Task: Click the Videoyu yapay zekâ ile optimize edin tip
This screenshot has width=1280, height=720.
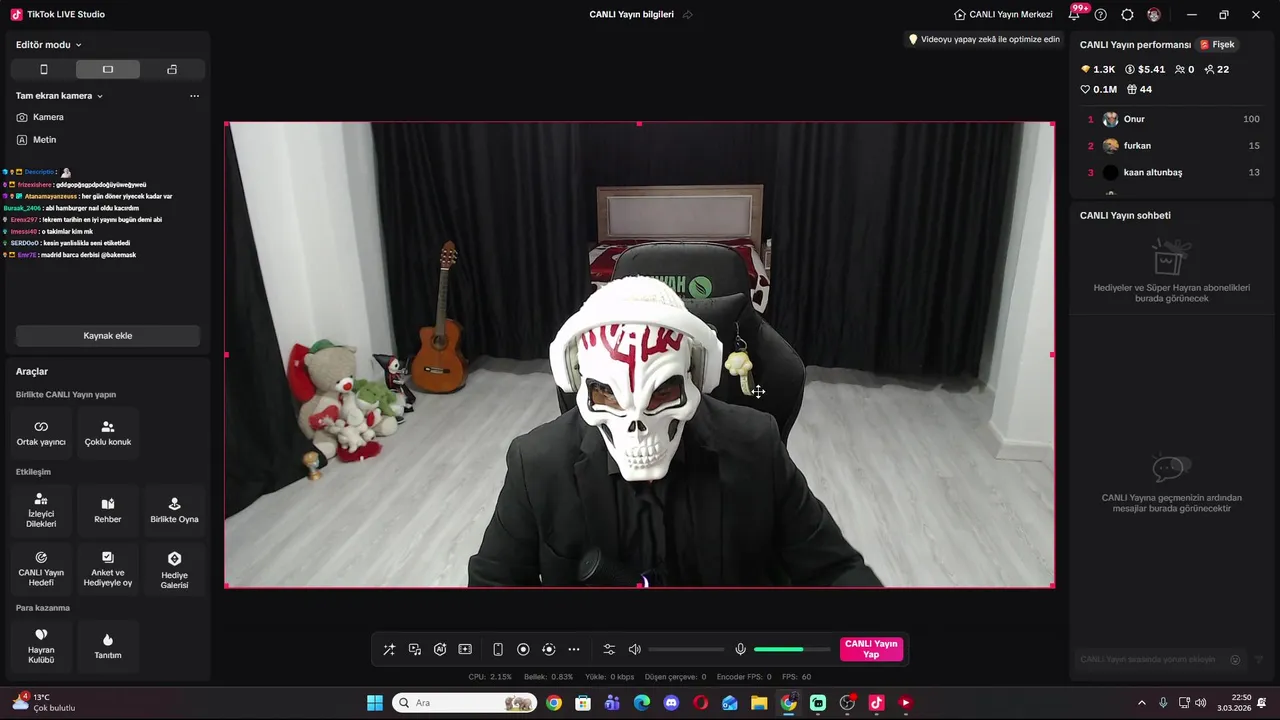Action: (983, 40)
